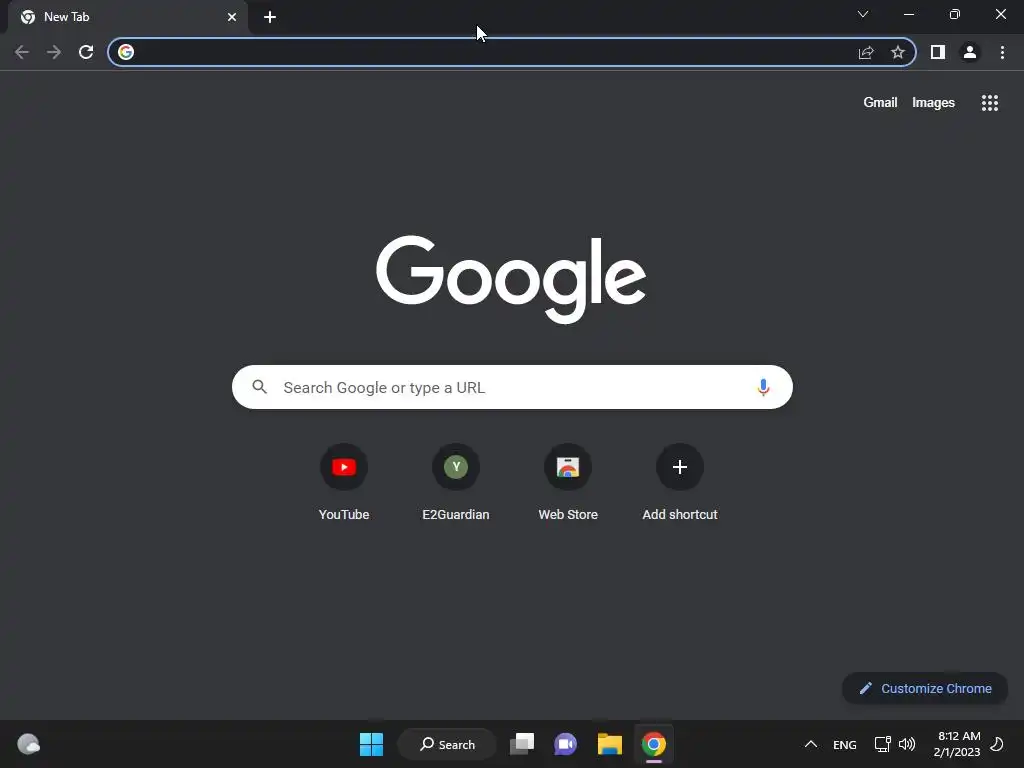1024x768 pixels.
Task: Expand hidden system tray icons
Action: click(x=810, y=744)
